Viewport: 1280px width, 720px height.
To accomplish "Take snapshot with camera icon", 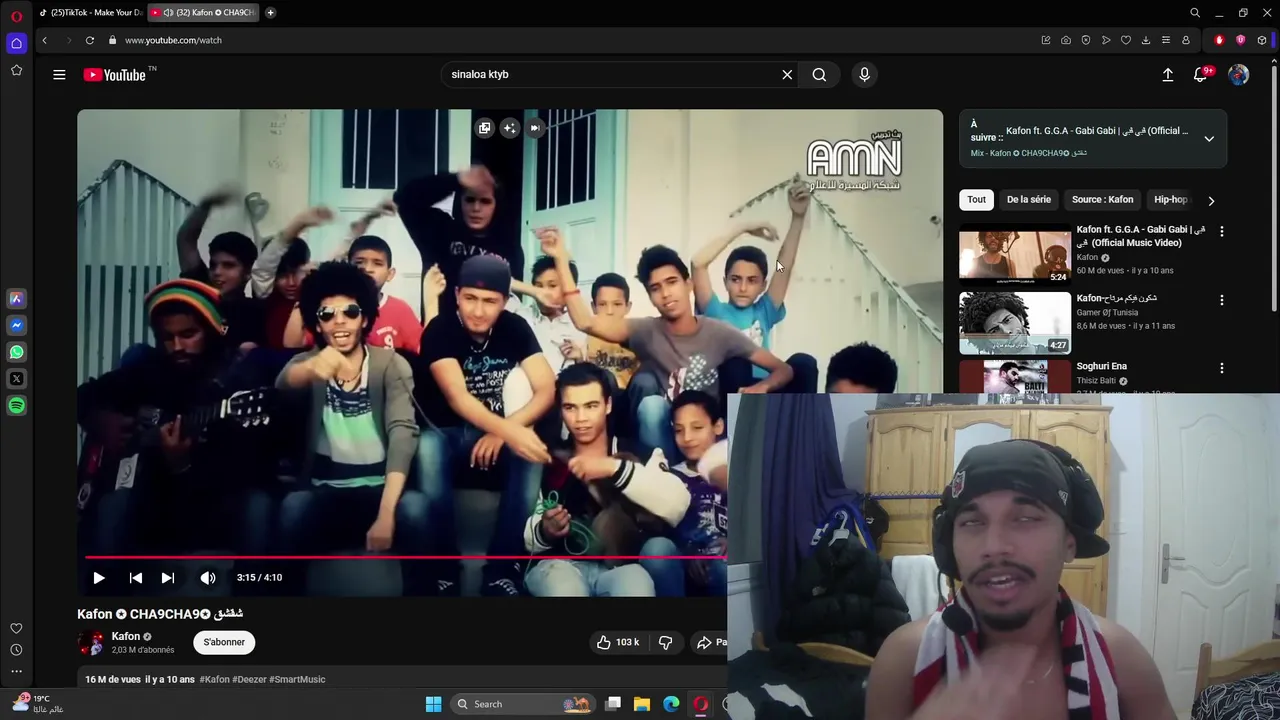I will click(x=1066, y=40).
